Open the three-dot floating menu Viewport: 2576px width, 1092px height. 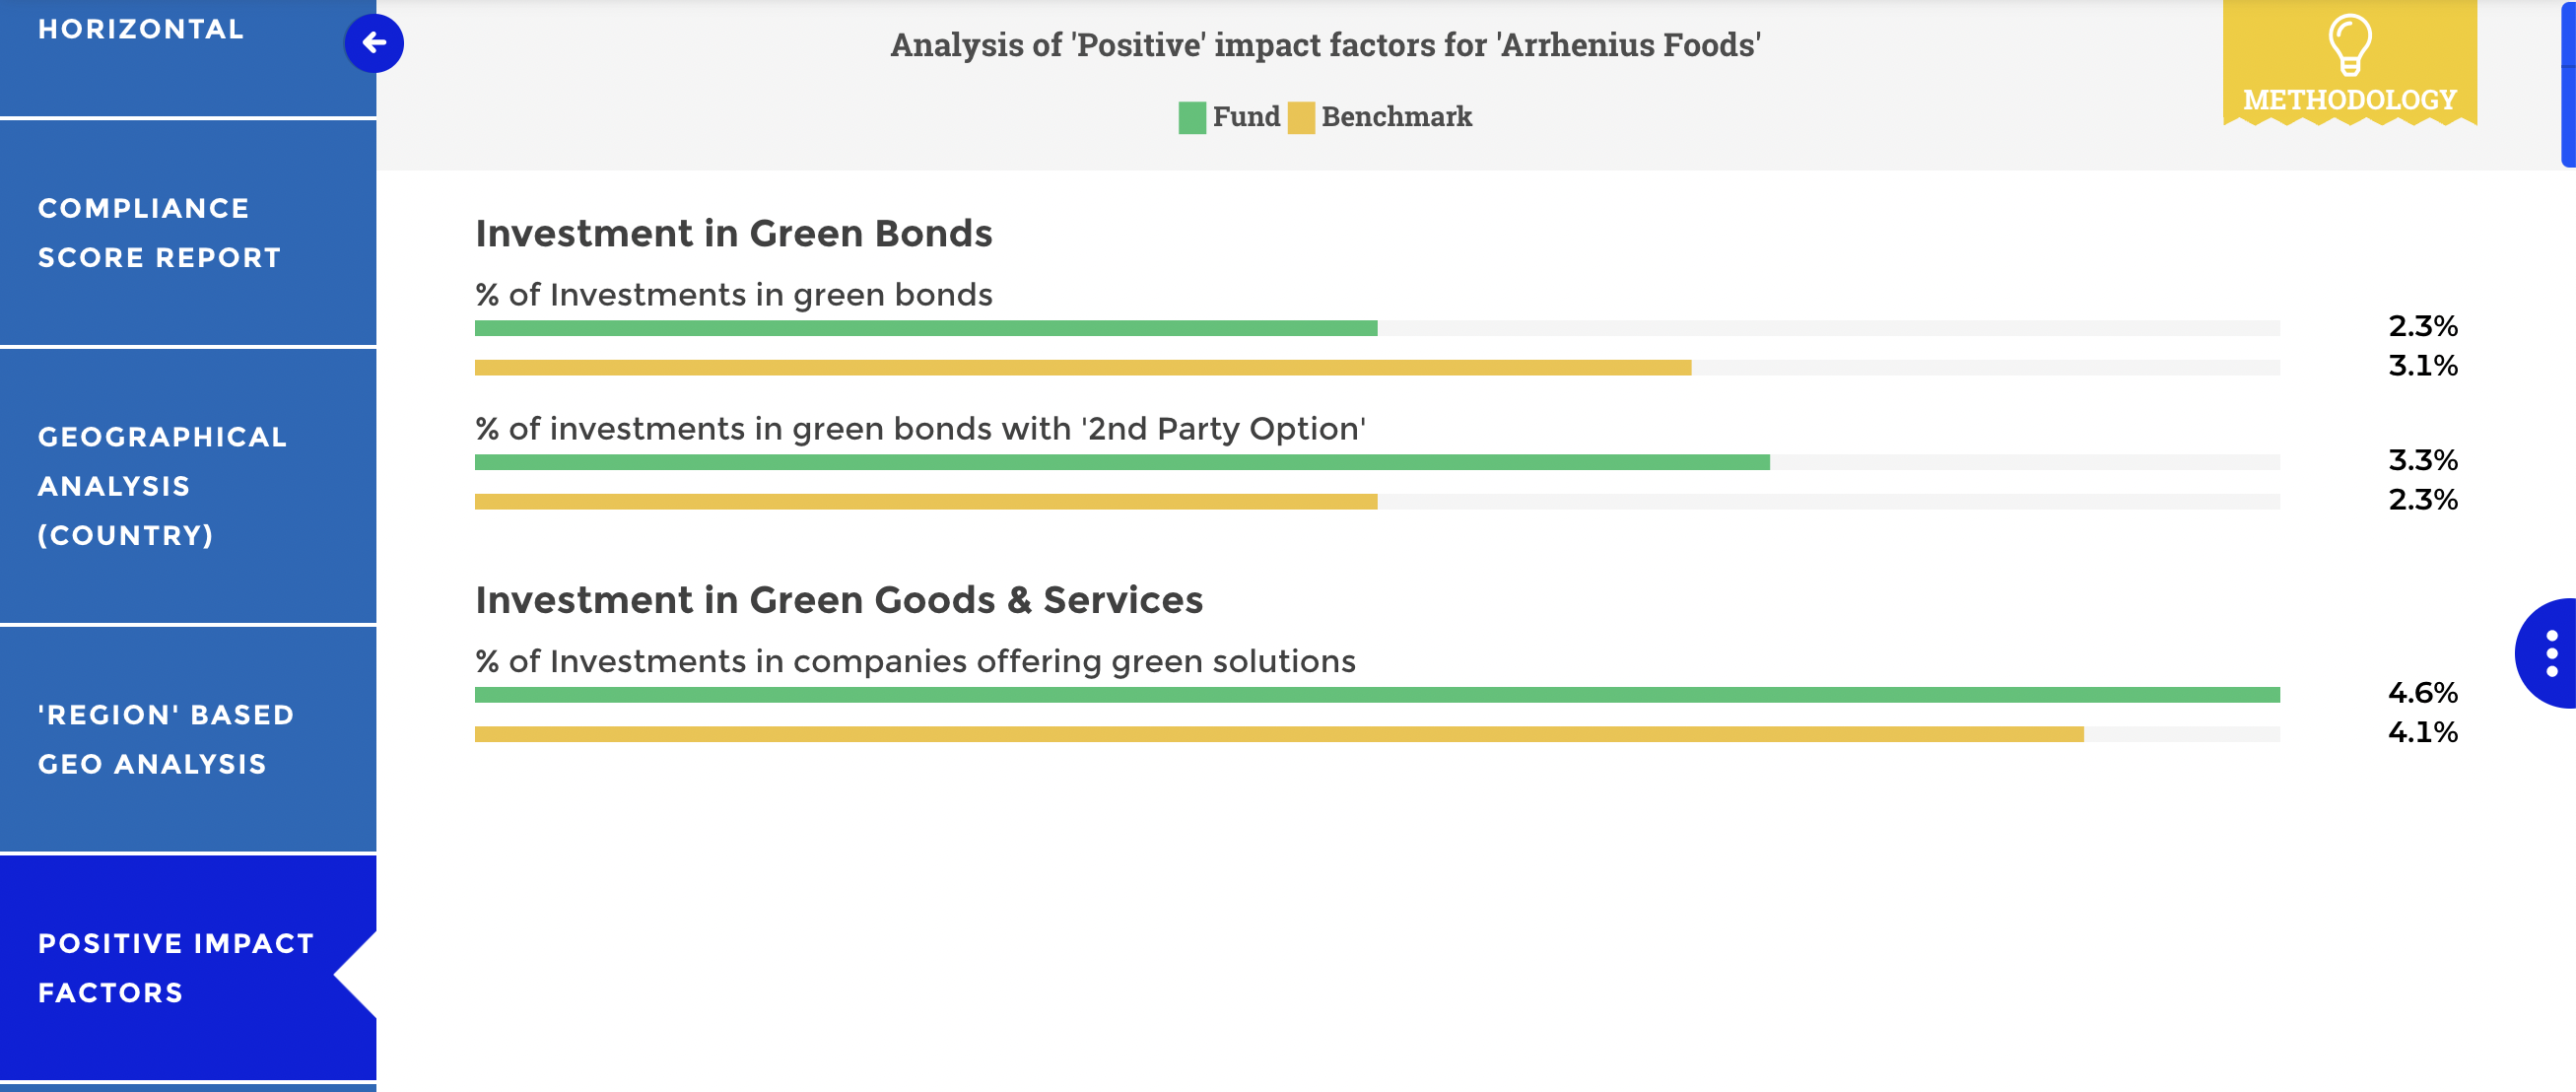click(x=2551, y=653)
